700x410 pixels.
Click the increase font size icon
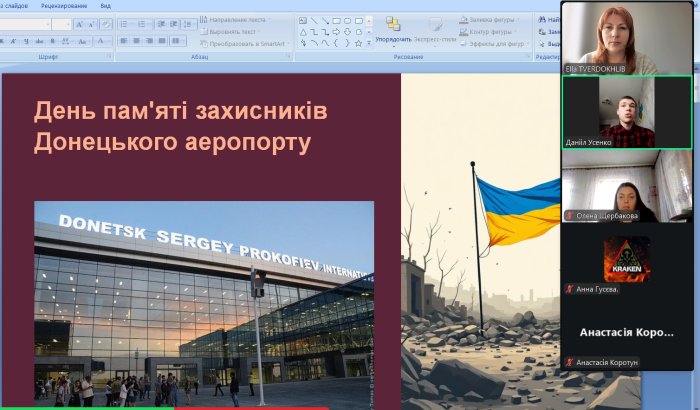coord(79,23)
